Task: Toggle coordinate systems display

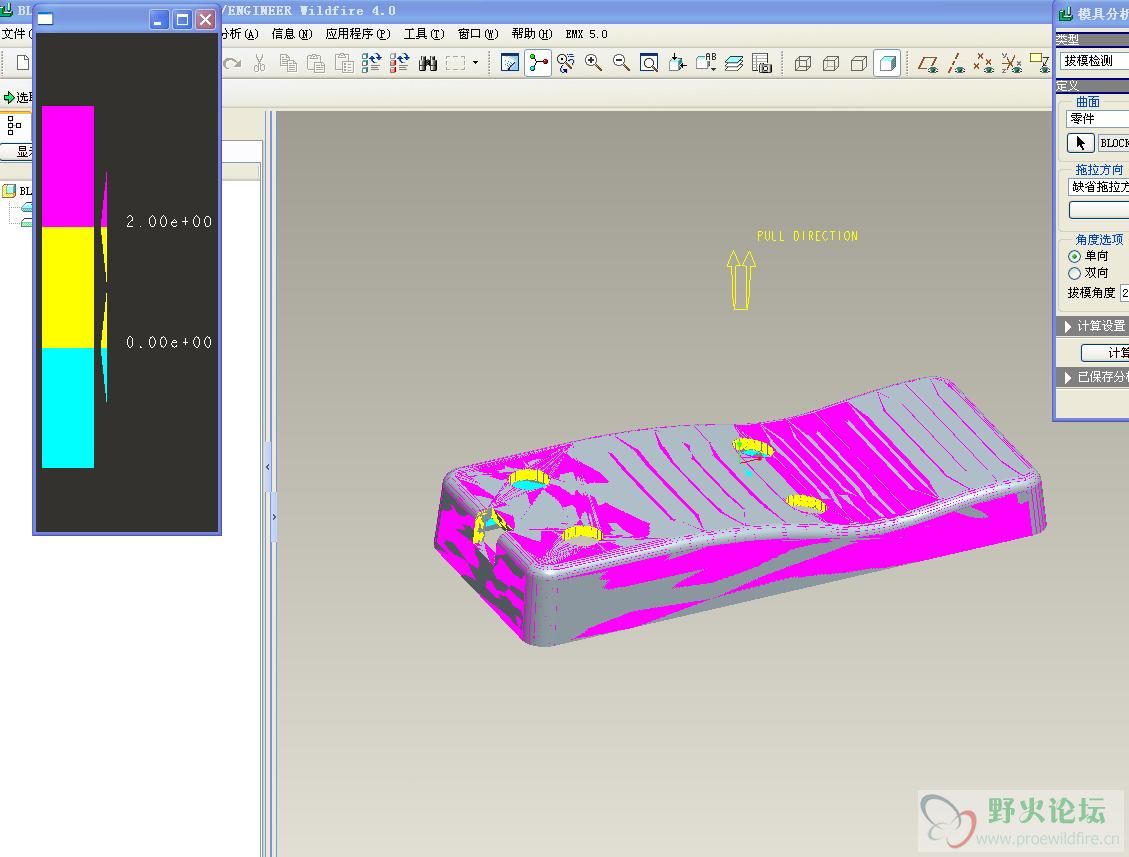Action: click(1012, 63)
